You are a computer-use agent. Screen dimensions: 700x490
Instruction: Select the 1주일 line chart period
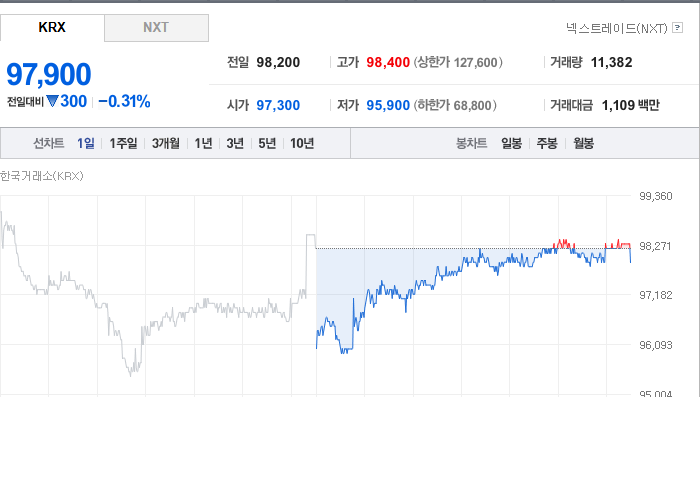(123, 143)
